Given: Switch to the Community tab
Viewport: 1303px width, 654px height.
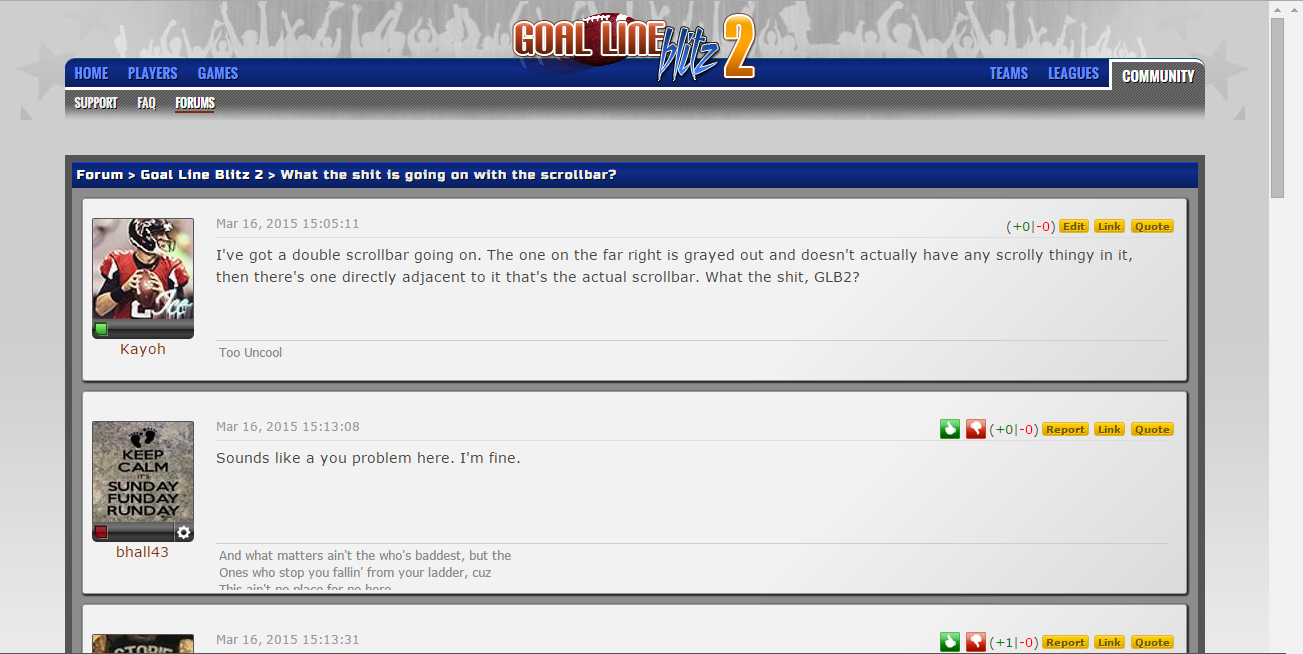Looking at the screenshot, I should click(1158, 76).
